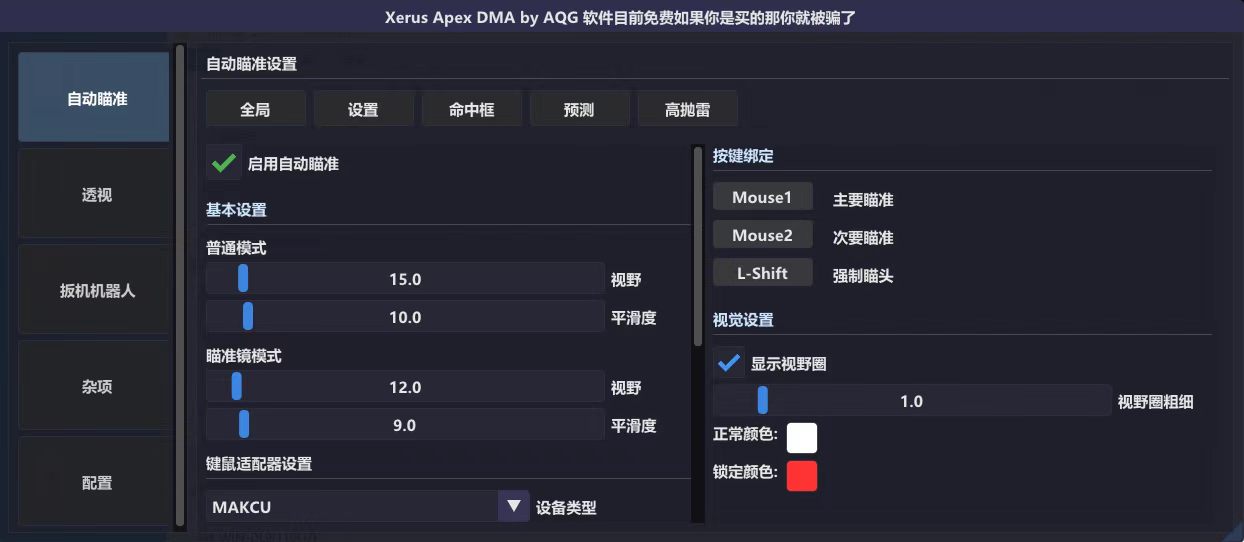Open the 透视 section in the sidebar

coord(96,195)
